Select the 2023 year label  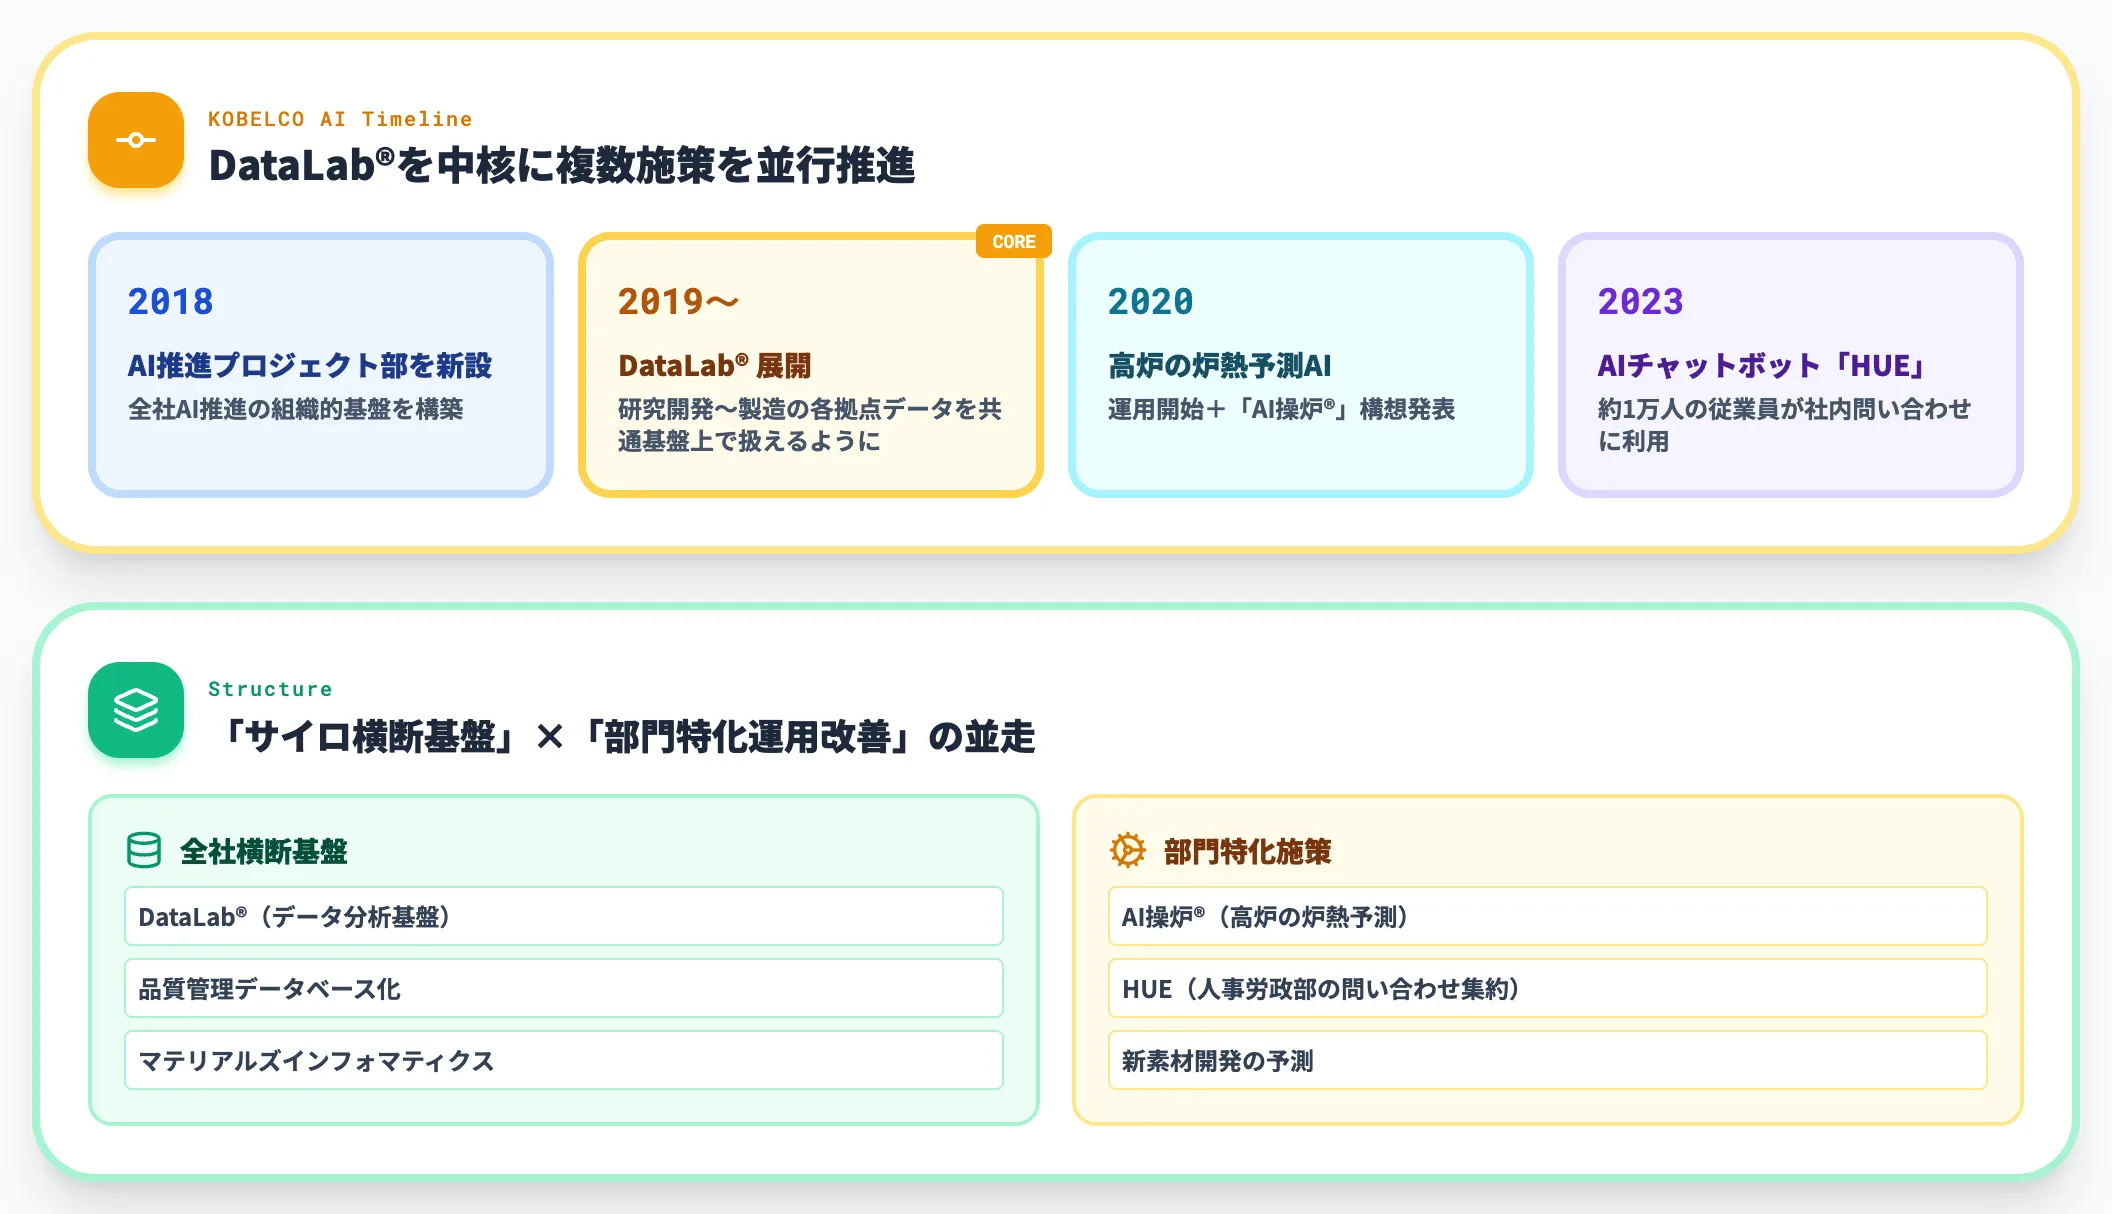point(1640,302)
